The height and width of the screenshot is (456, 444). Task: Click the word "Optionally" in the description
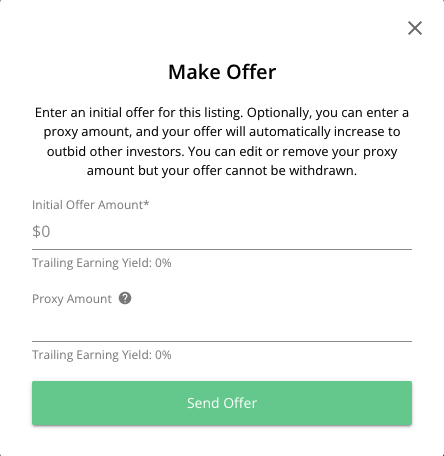[x=279, y=113]
